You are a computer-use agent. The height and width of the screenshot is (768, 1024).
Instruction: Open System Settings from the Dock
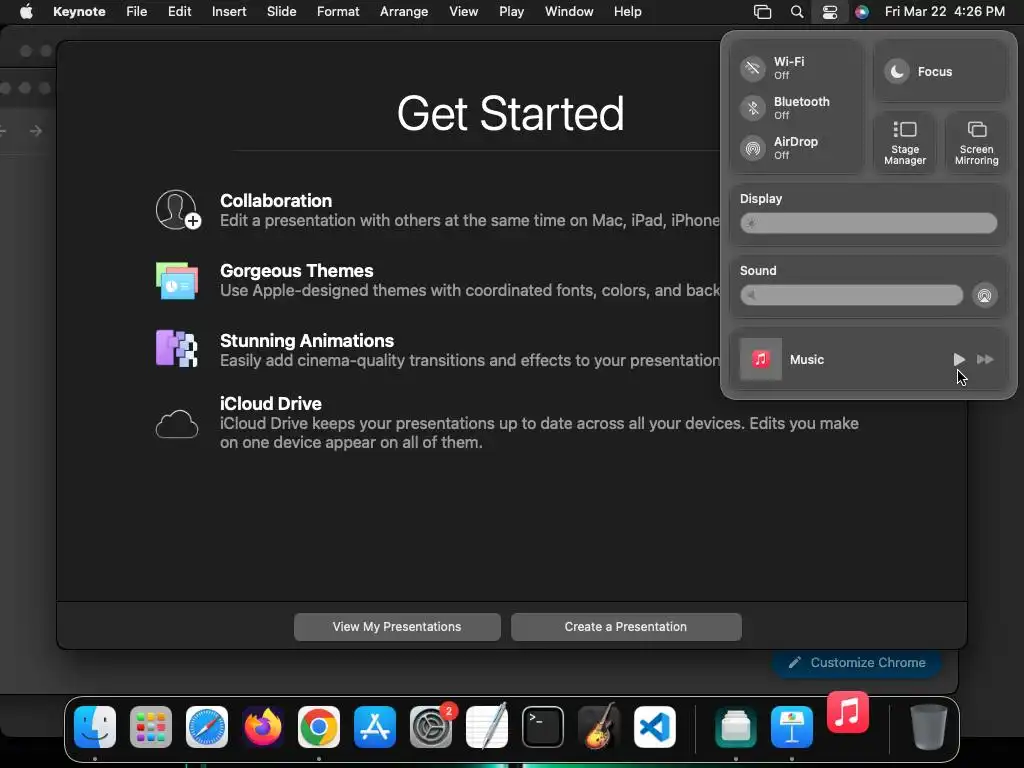pyautogui.click(x=431, y=727)
